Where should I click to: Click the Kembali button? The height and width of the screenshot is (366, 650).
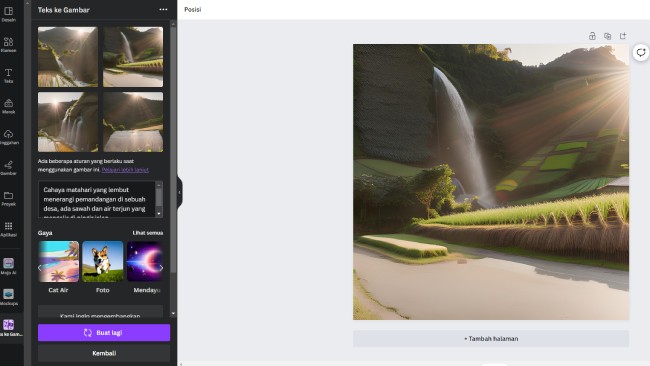[x=104, y=353]
